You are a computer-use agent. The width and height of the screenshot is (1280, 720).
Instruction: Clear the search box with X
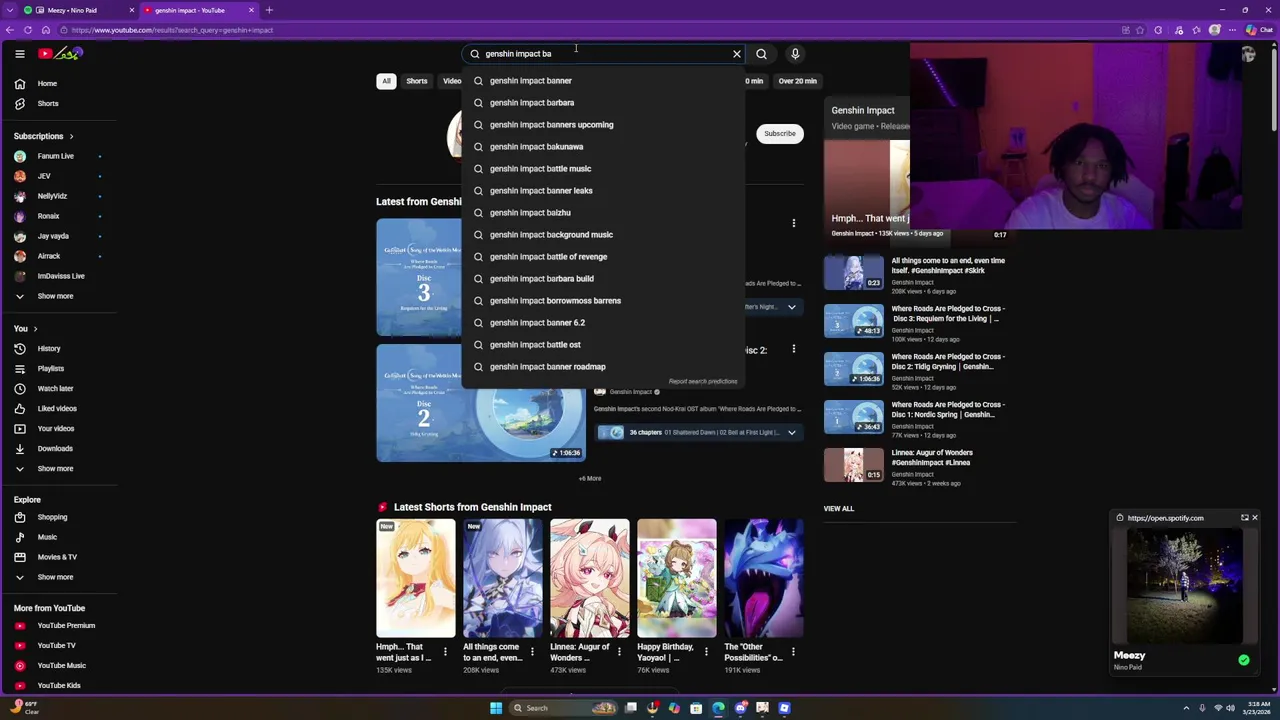point(737,54)
